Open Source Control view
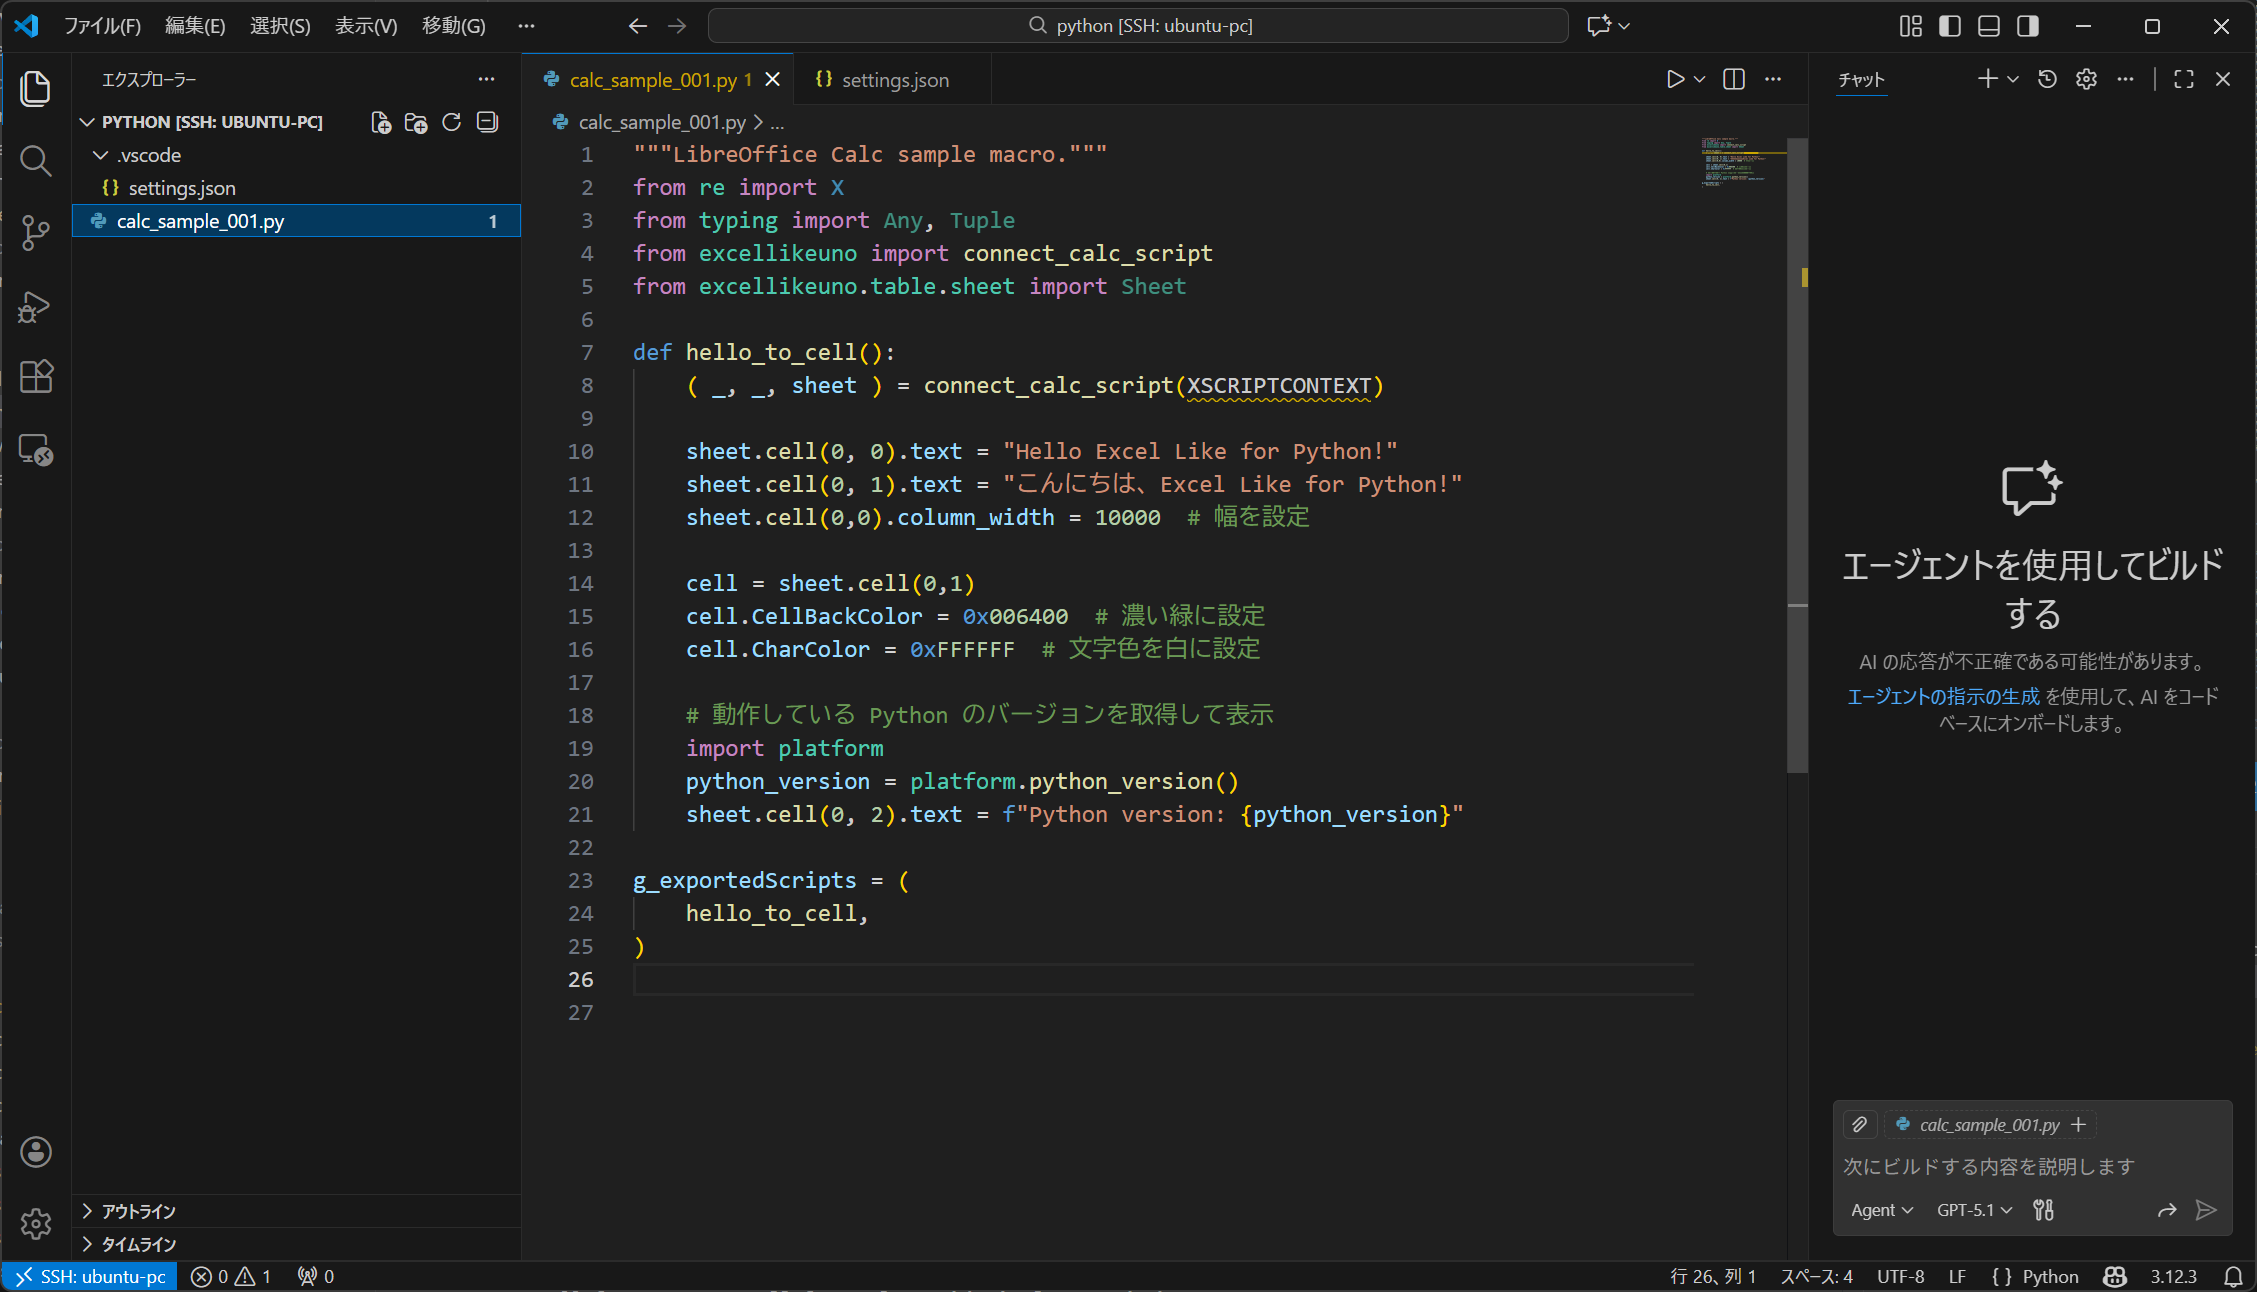Viewport: 2257px width, 1292px height. click(35, 233)
